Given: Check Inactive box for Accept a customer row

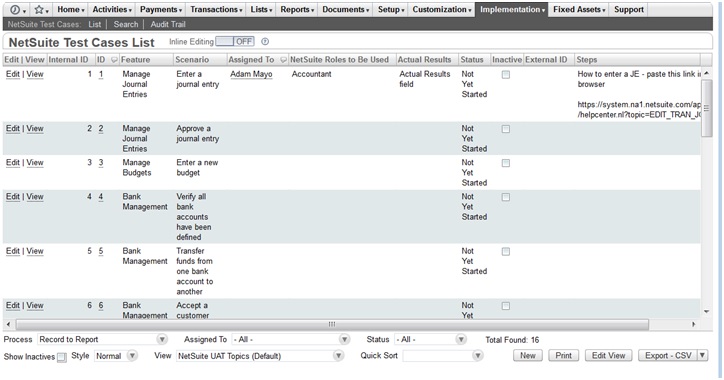Looking at the screenshot, I should [x=506, y=307].
